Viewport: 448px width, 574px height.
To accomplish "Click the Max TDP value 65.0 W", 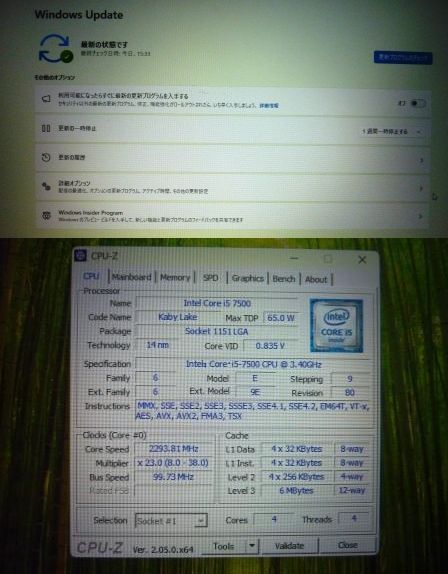I will (x=281, y=318).
